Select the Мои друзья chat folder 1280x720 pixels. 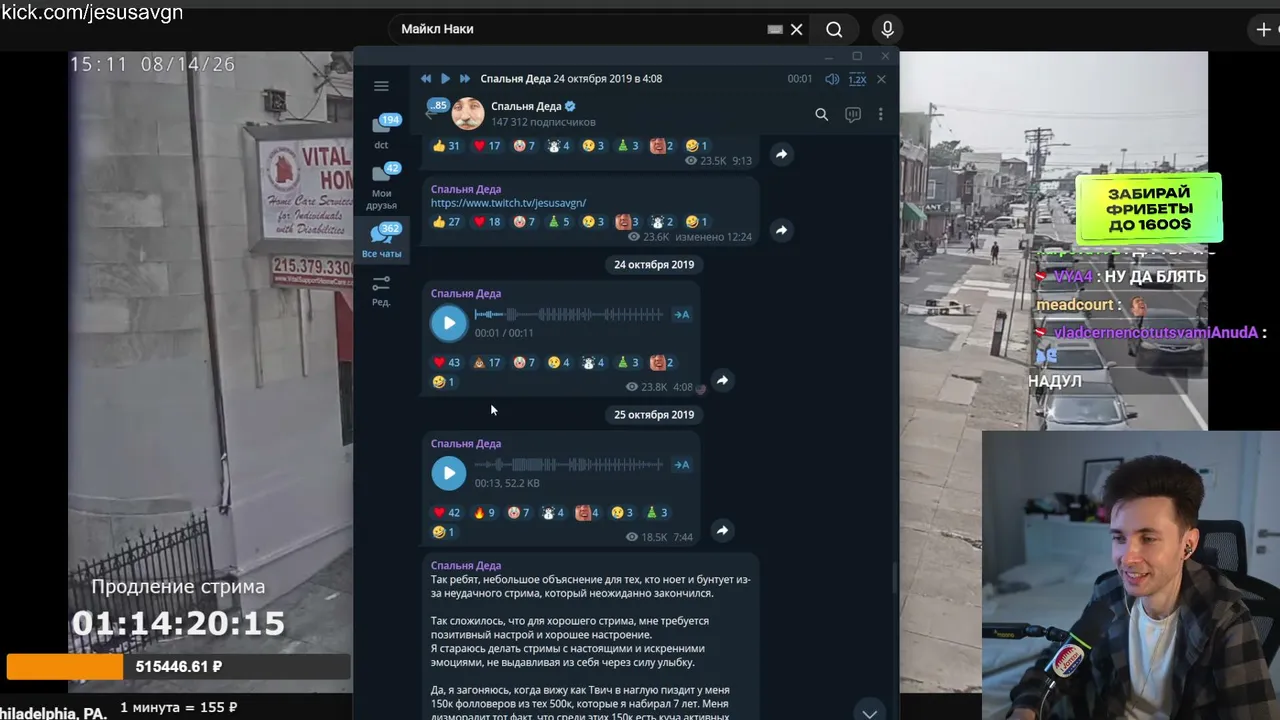click(381, 187)
